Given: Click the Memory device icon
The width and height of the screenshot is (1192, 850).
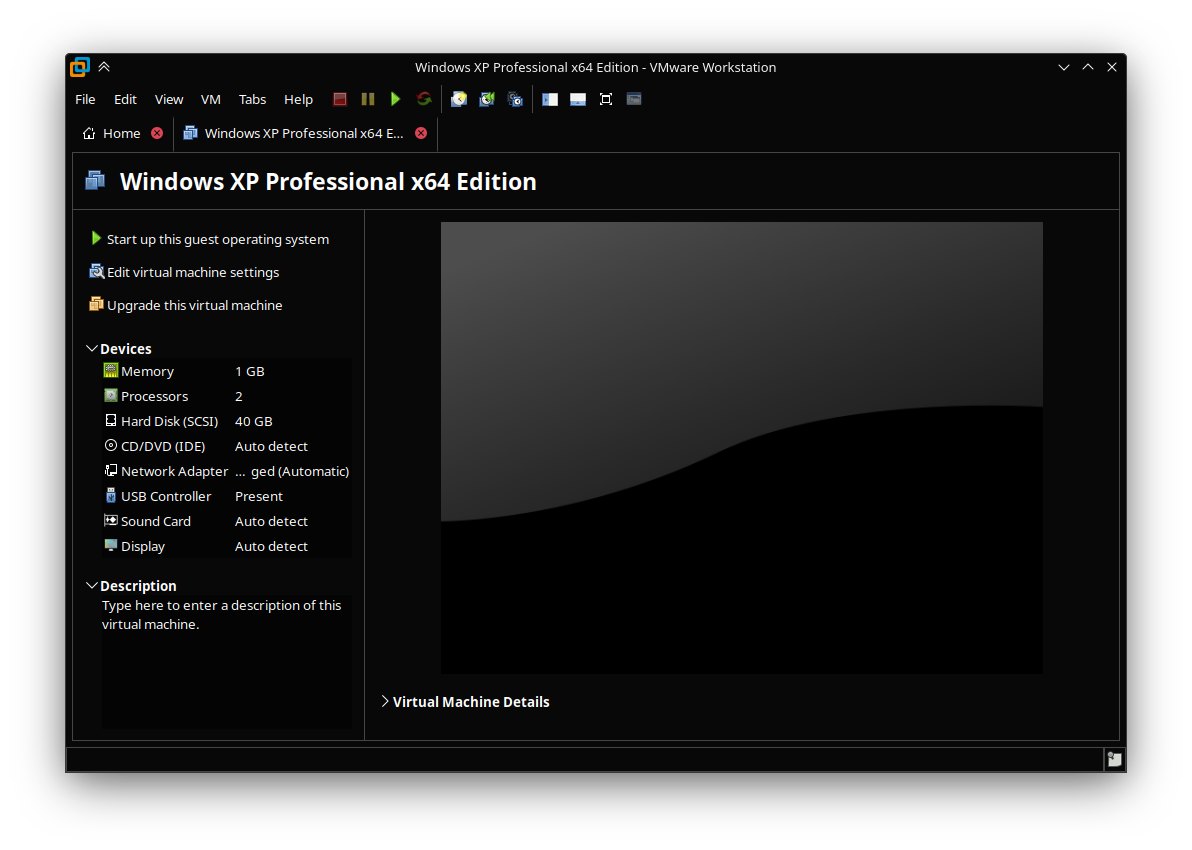Looking at the screenshot, I should pos(111,371).
